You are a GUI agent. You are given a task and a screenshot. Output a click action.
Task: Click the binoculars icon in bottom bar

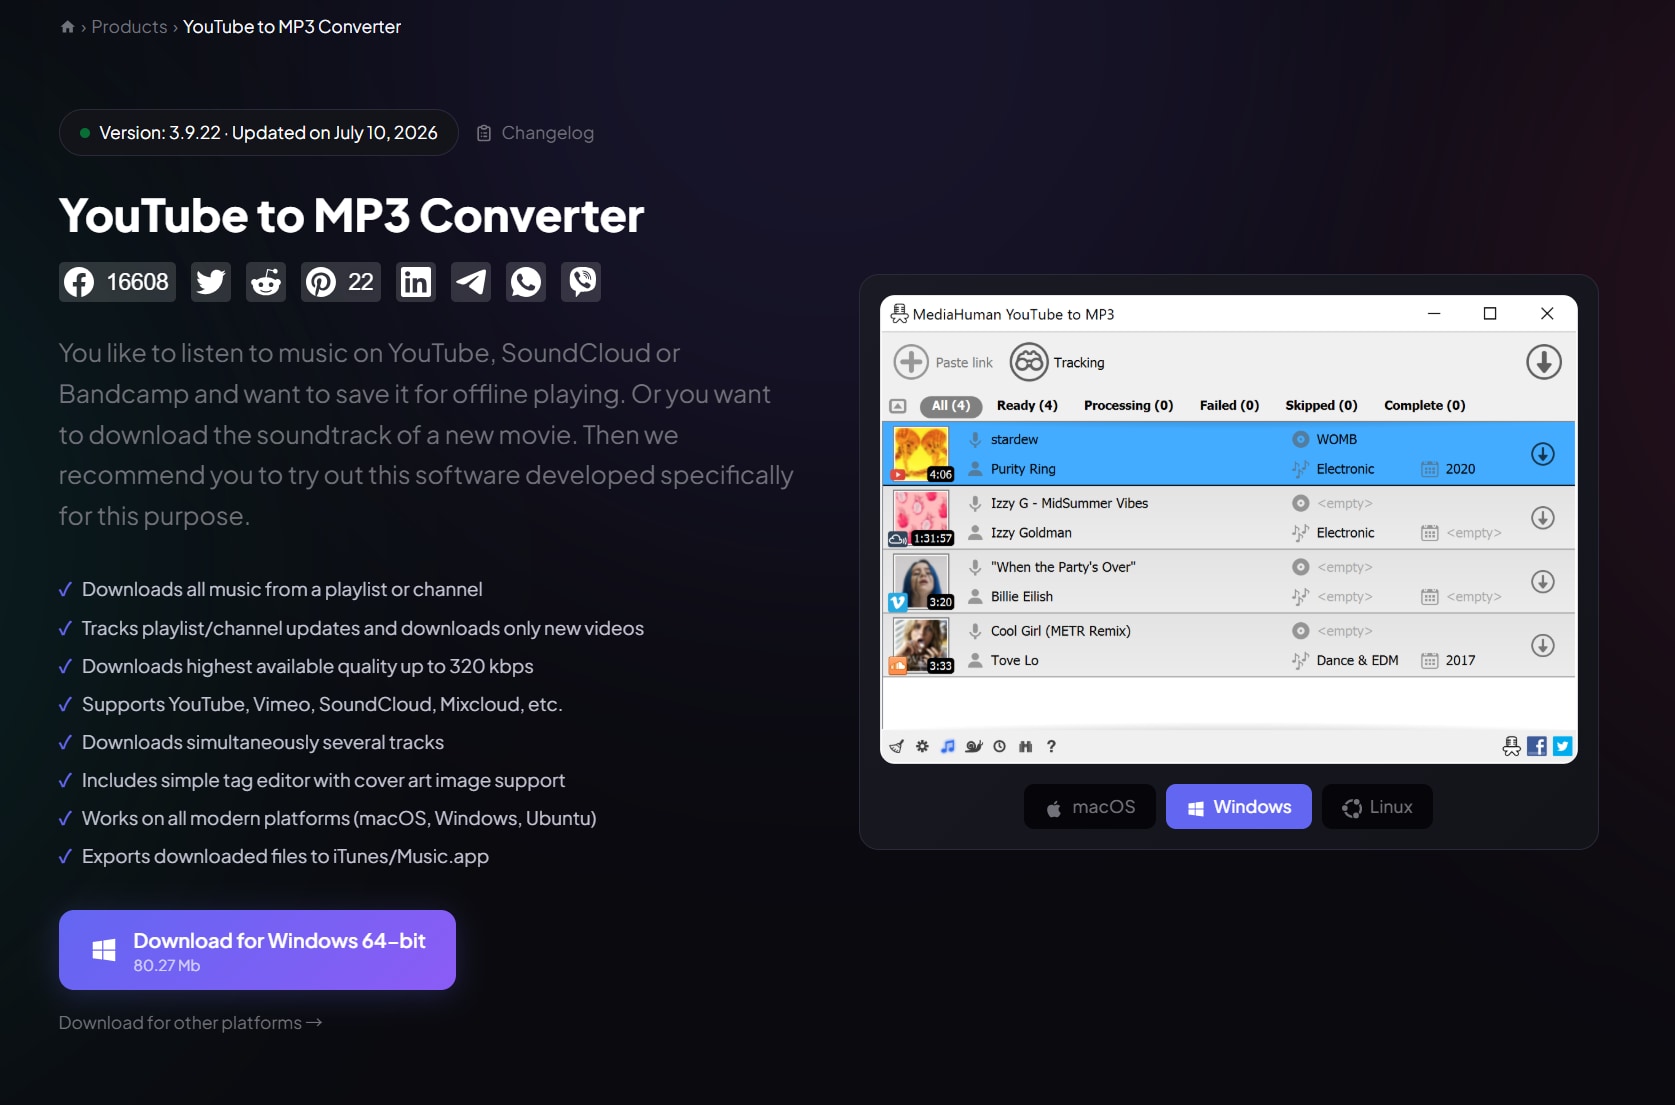coord(1025,747)
